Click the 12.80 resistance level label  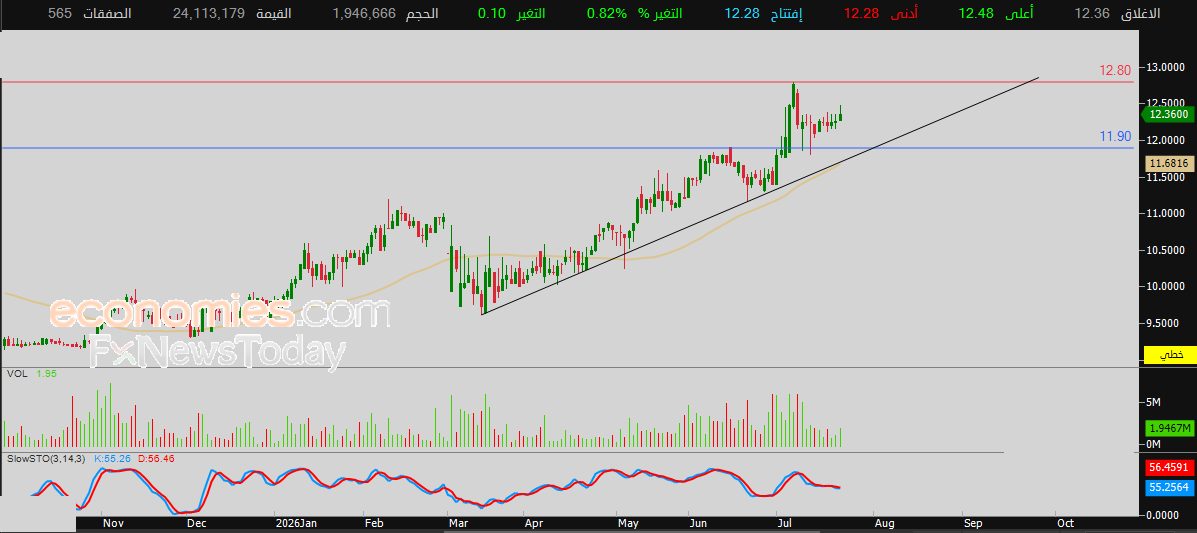(x=1115, y=71)
